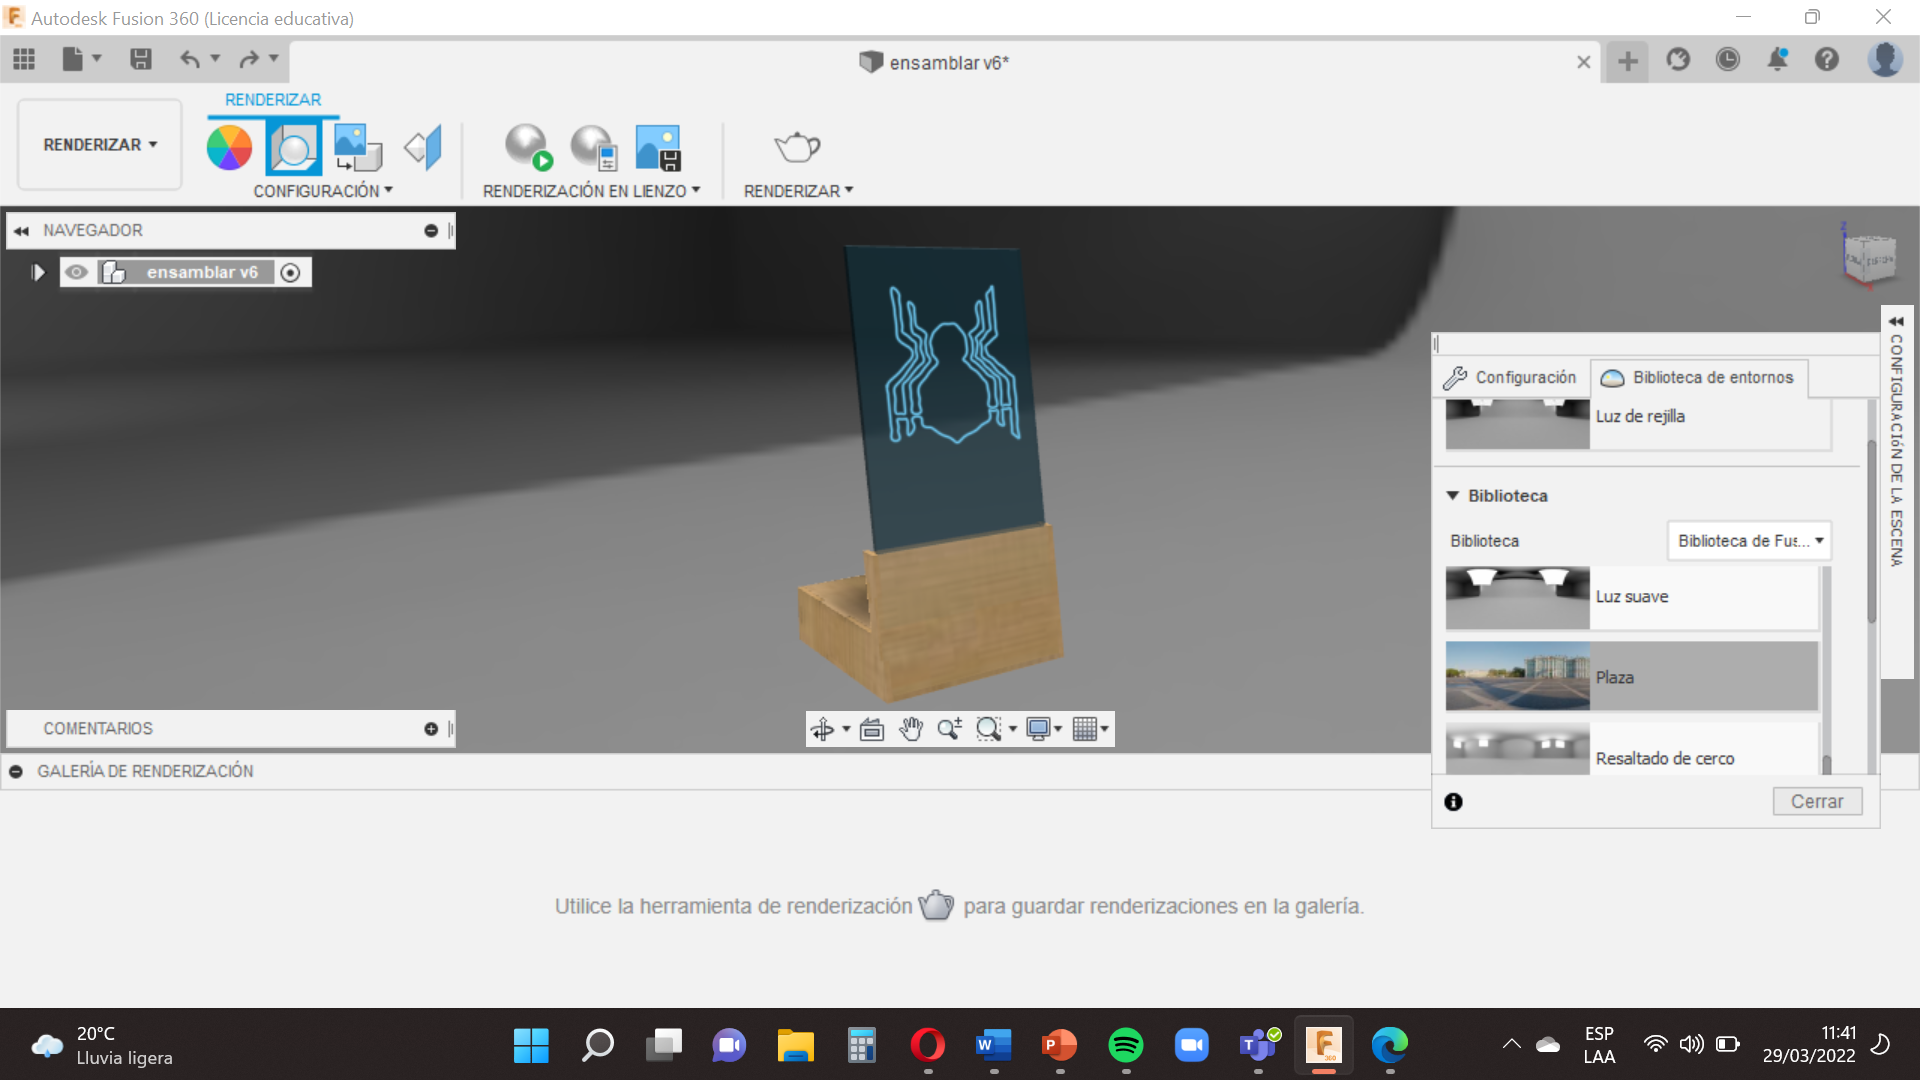Open Zoom from the taskbar
Screen dimensions: 1920x1080
coord(1191,1046)
